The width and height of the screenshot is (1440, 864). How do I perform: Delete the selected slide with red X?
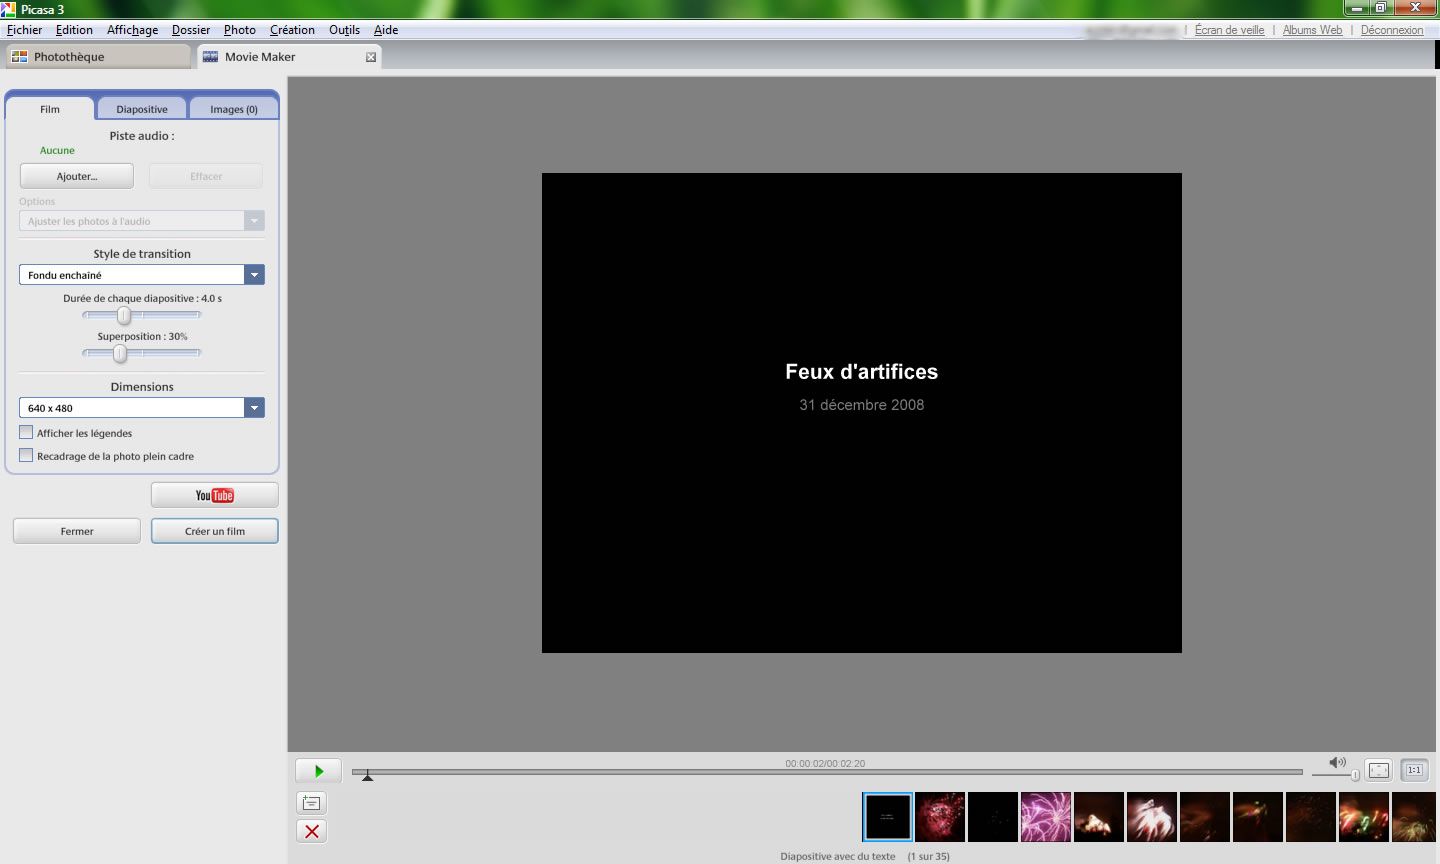pyautogui.click(x=312, y=831)
